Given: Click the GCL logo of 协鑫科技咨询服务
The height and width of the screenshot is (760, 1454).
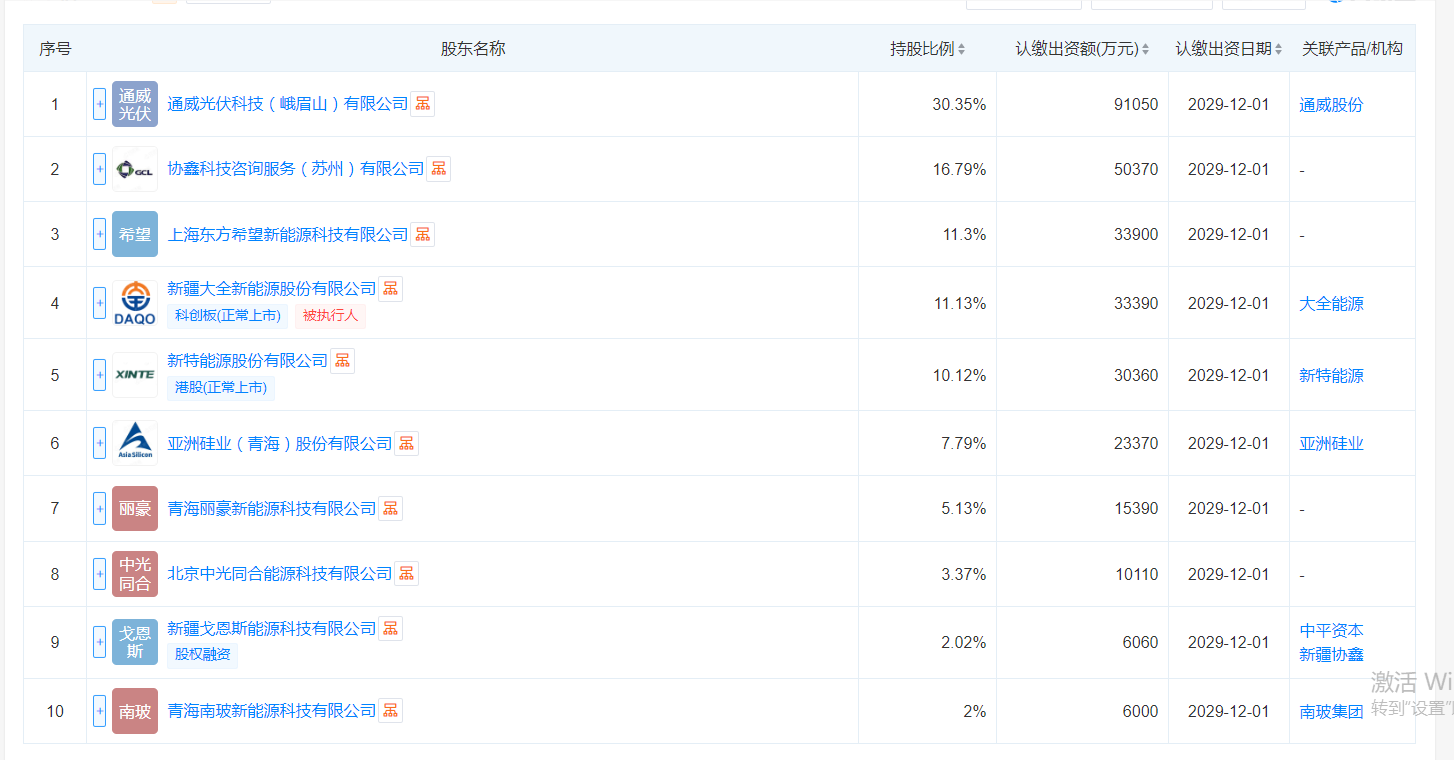Looking at the screenshot, I should pos(134,169).
